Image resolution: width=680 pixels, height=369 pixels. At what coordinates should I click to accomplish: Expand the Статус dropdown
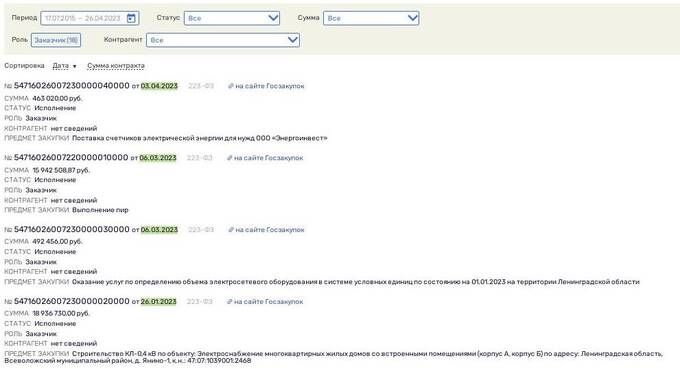coord(232,18)
